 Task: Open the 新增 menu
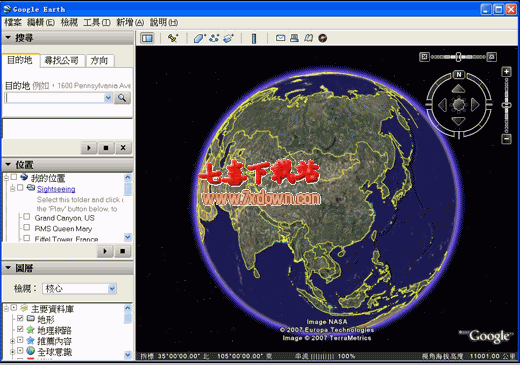click(130, 22)
